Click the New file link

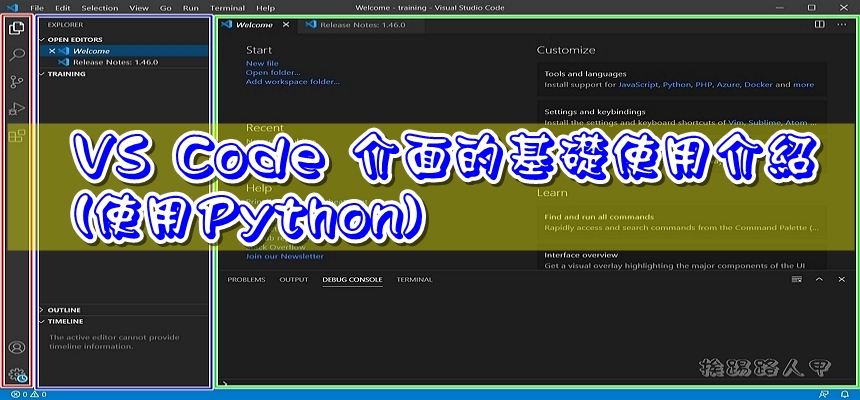coord(262,64)
